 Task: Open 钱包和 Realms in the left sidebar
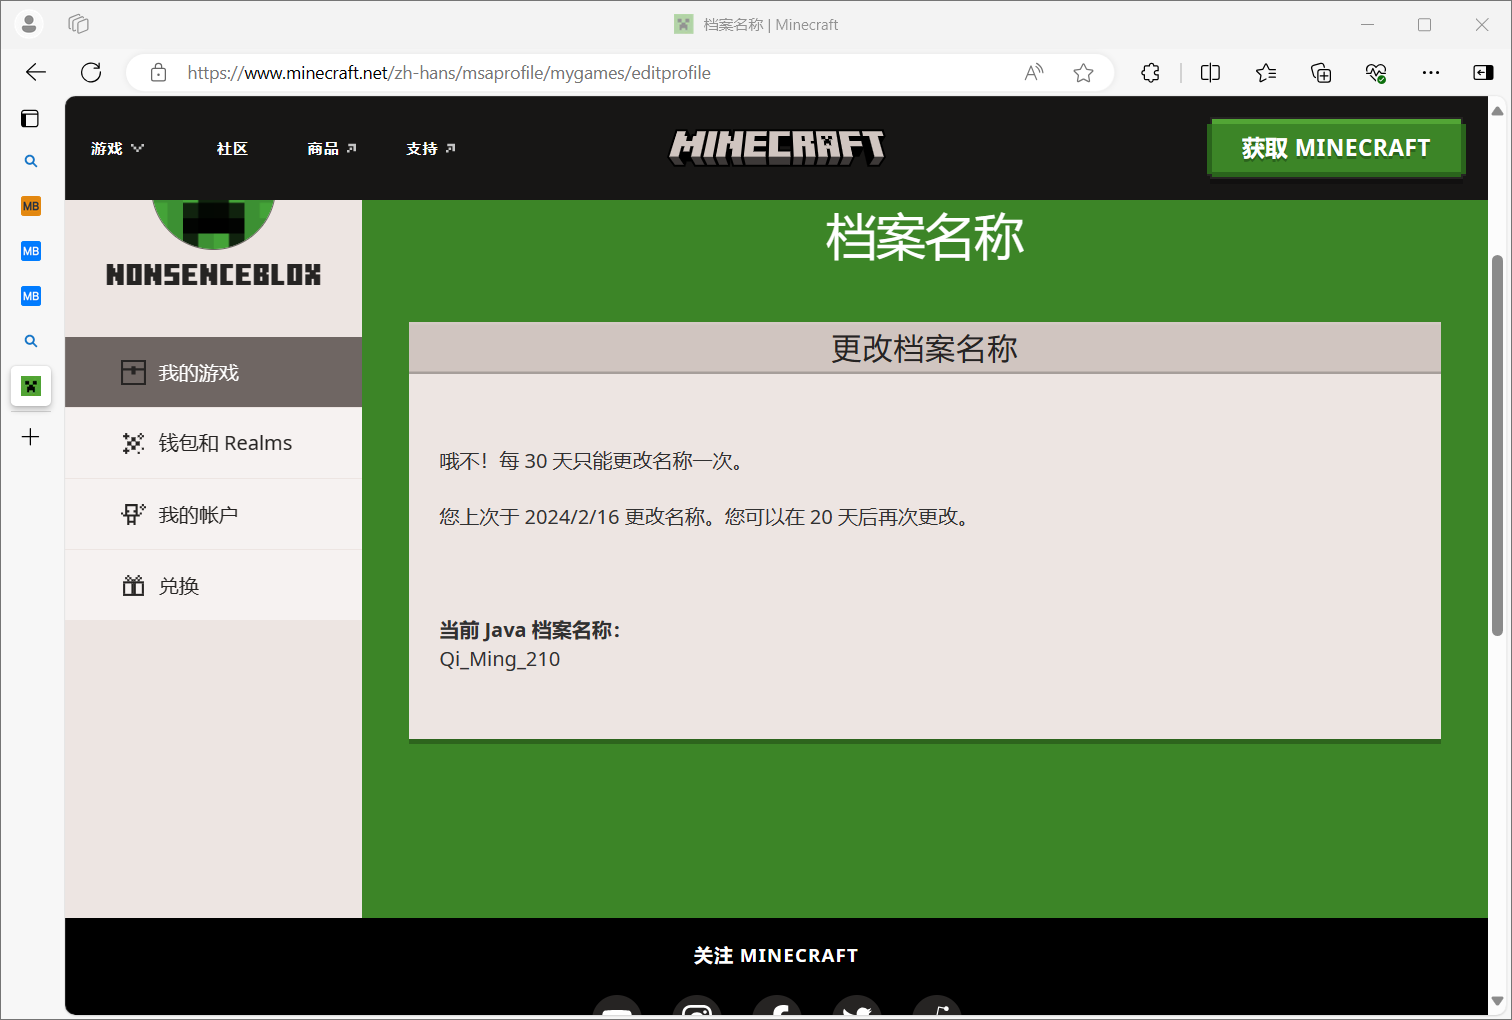(x=214, y=443)
